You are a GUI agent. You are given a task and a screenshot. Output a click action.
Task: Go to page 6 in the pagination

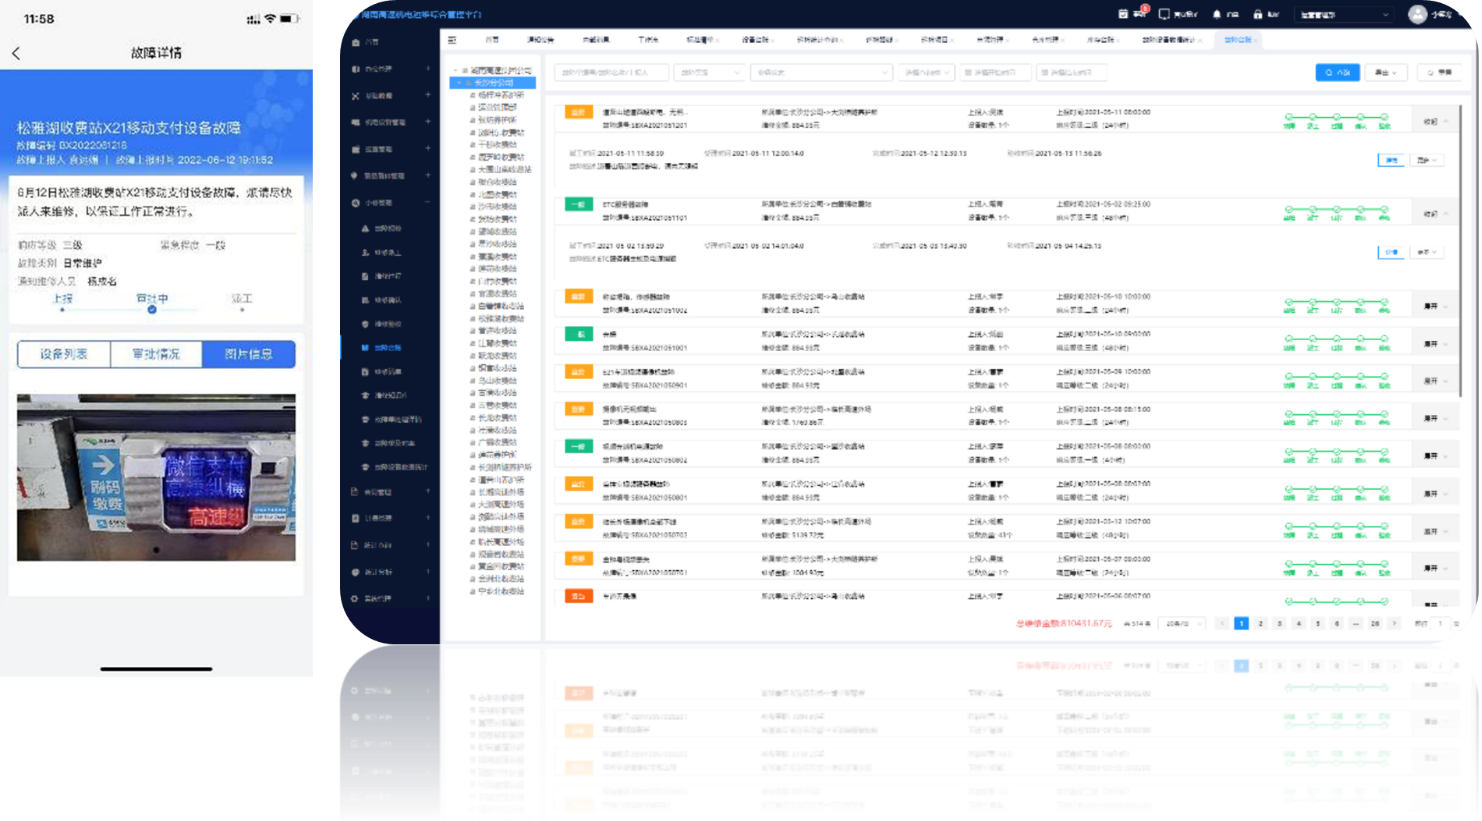pyautogui.click(x=1336, y=623)
